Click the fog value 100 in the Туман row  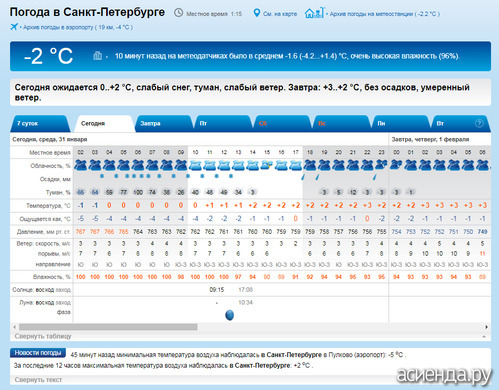pyautogui.click(x=138, y=192)
